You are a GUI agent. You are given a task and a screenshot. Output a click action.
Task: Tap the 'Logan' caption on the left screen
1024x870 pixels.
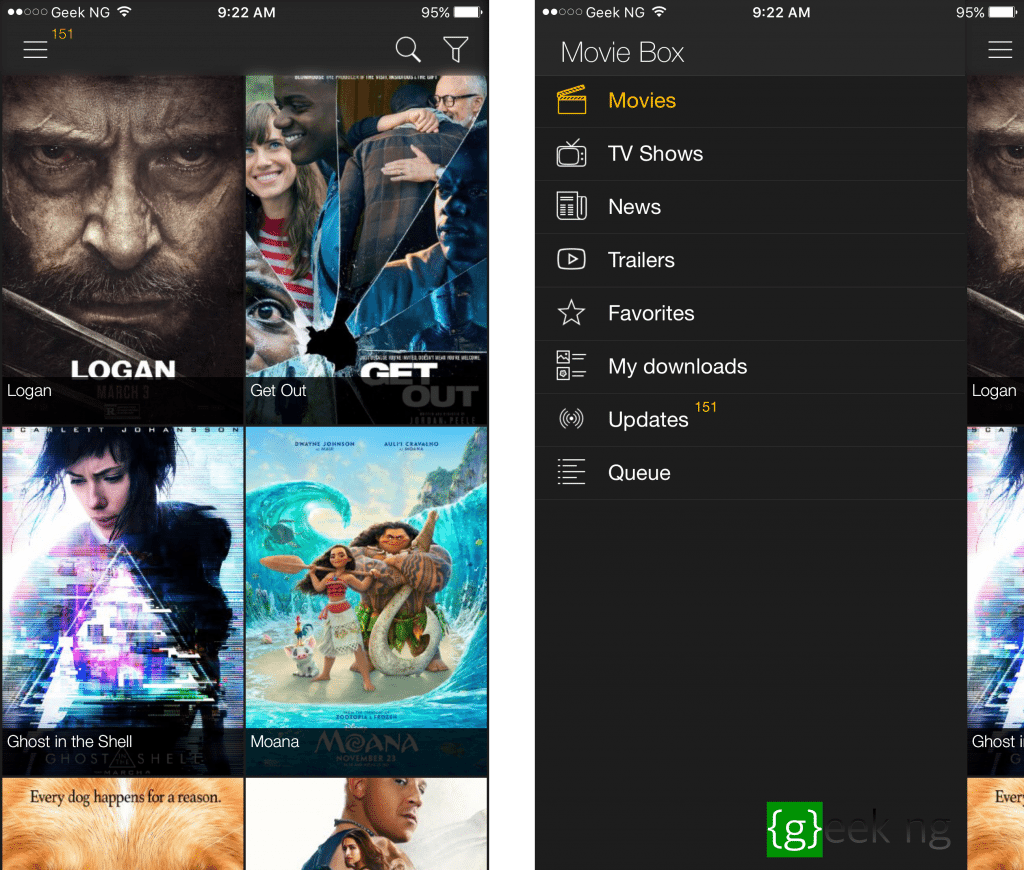[x=29, y=391]
